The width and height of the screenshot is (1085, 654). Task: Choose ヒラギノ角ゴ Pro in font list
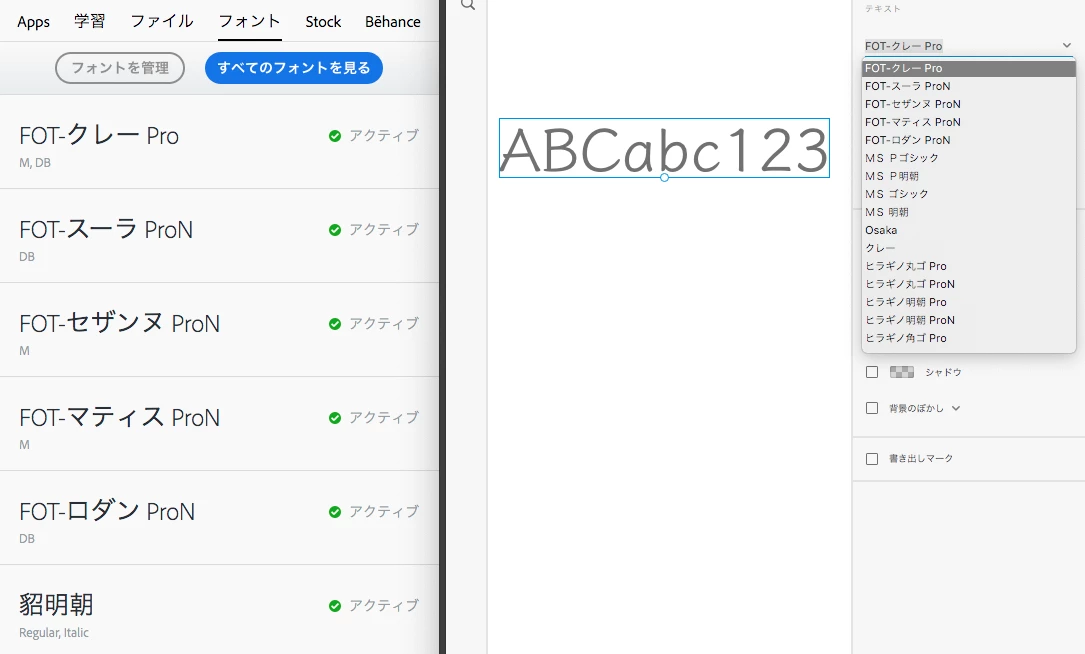(969, 338)
